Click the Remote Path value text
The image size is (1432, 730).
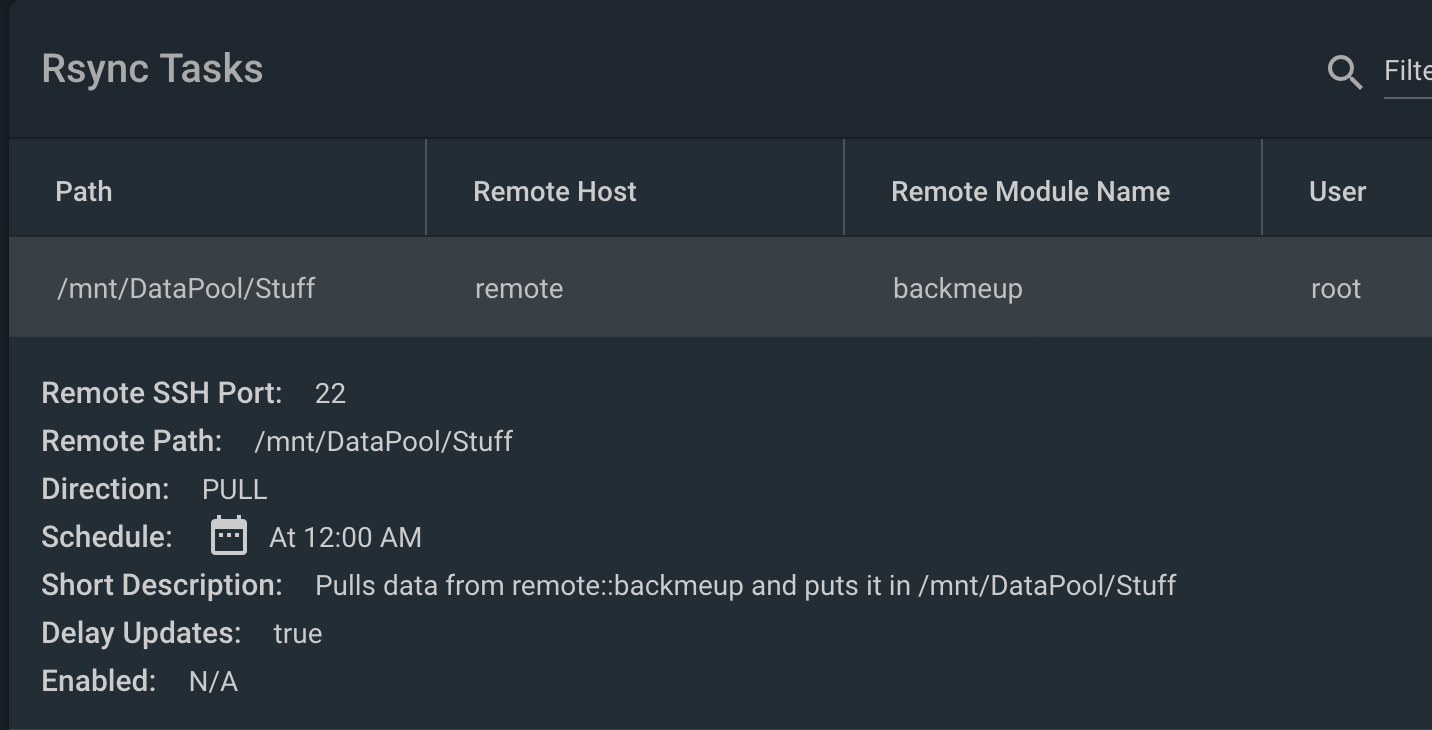(x=383, y=441)
